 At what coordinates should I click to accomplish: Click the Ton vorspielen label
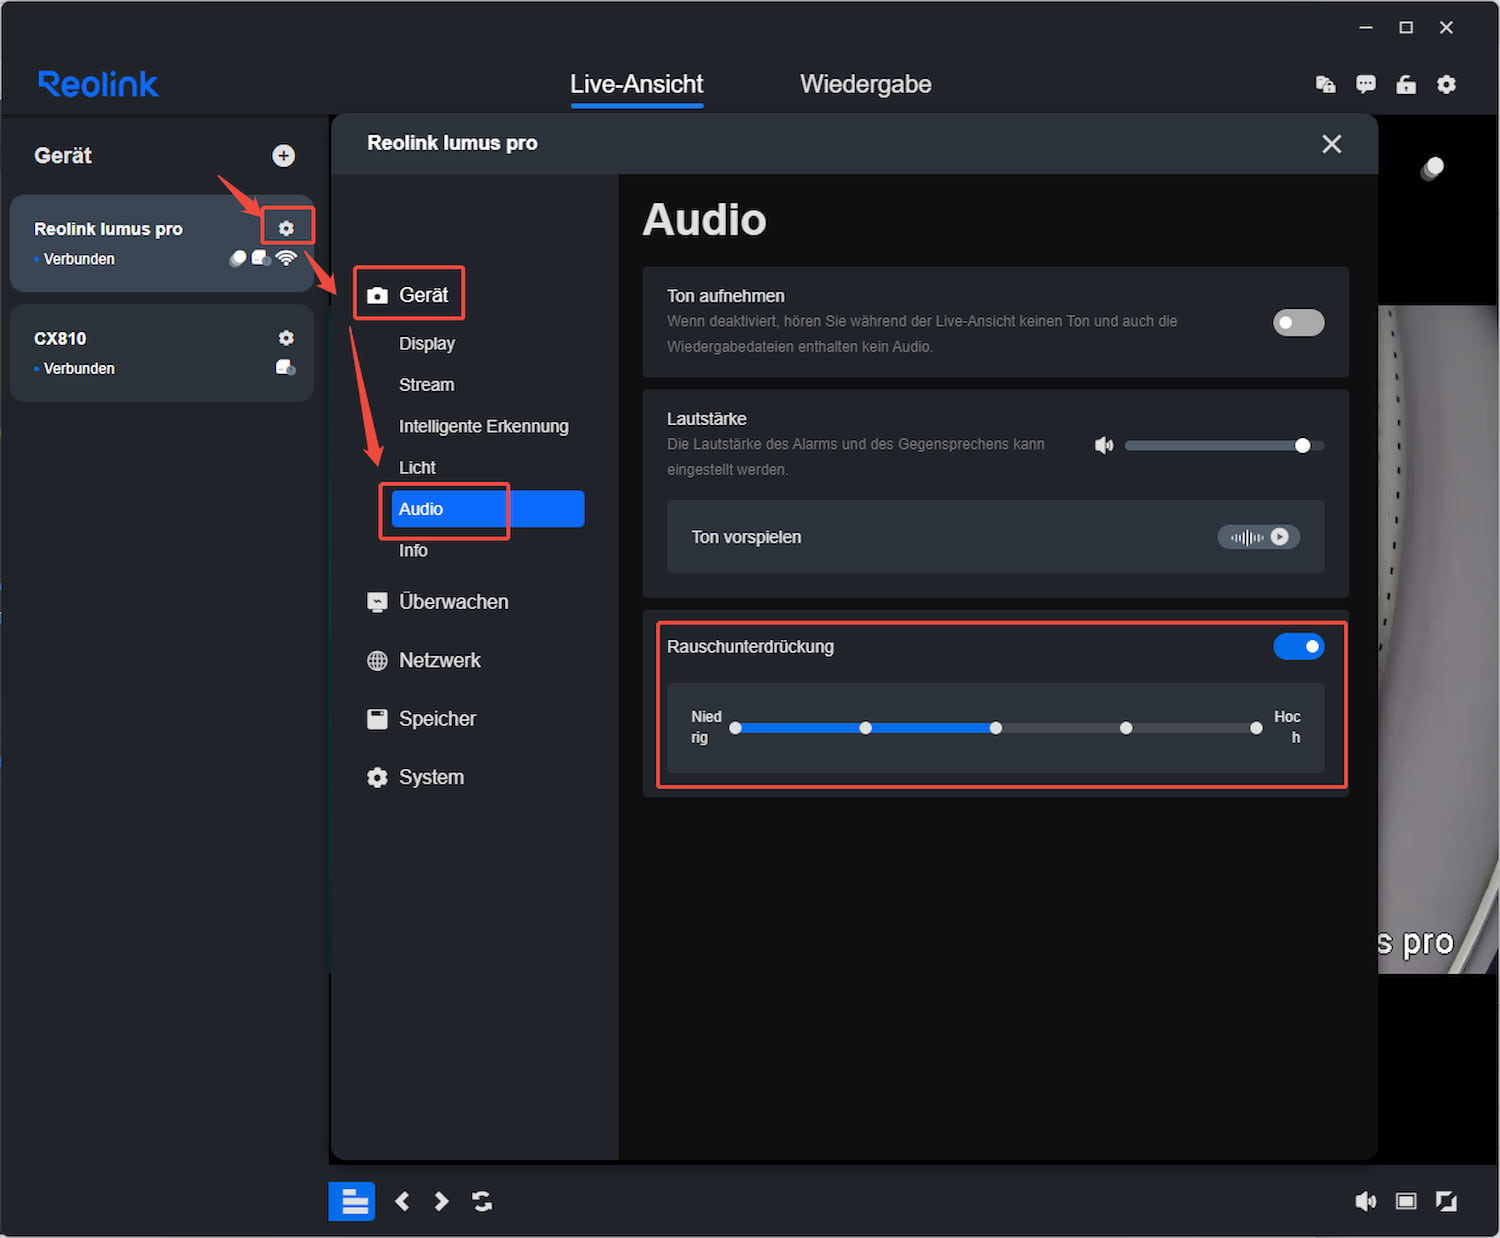tap(746, 537)
